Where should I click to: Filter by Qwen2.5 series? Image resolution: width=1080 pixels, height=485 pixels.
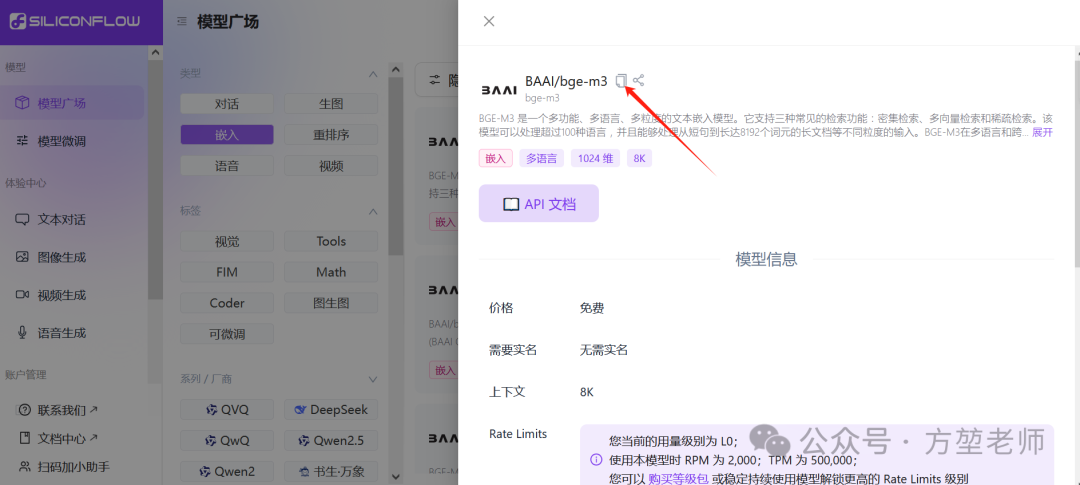click(331, 441)
